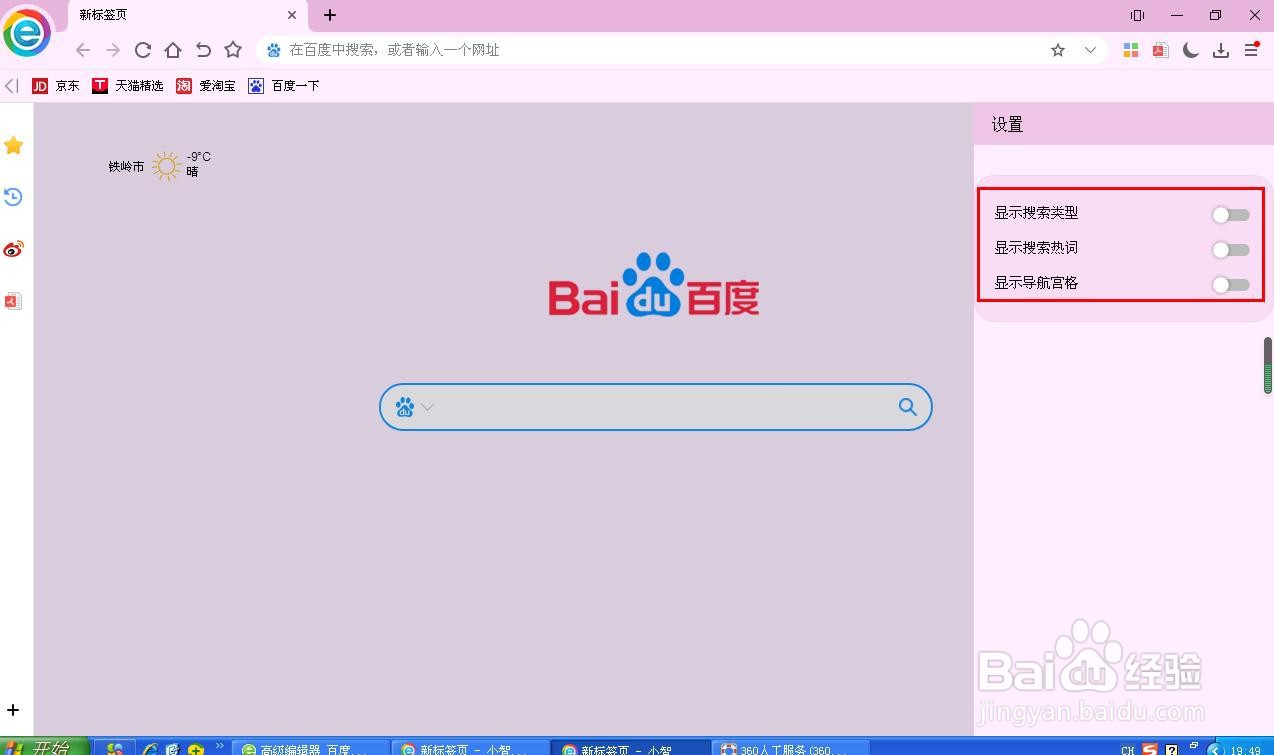This screenshot has width=1274, height=755.
Task: Click the 铁岭市 weather widget
Action: (x=160, y=165)
